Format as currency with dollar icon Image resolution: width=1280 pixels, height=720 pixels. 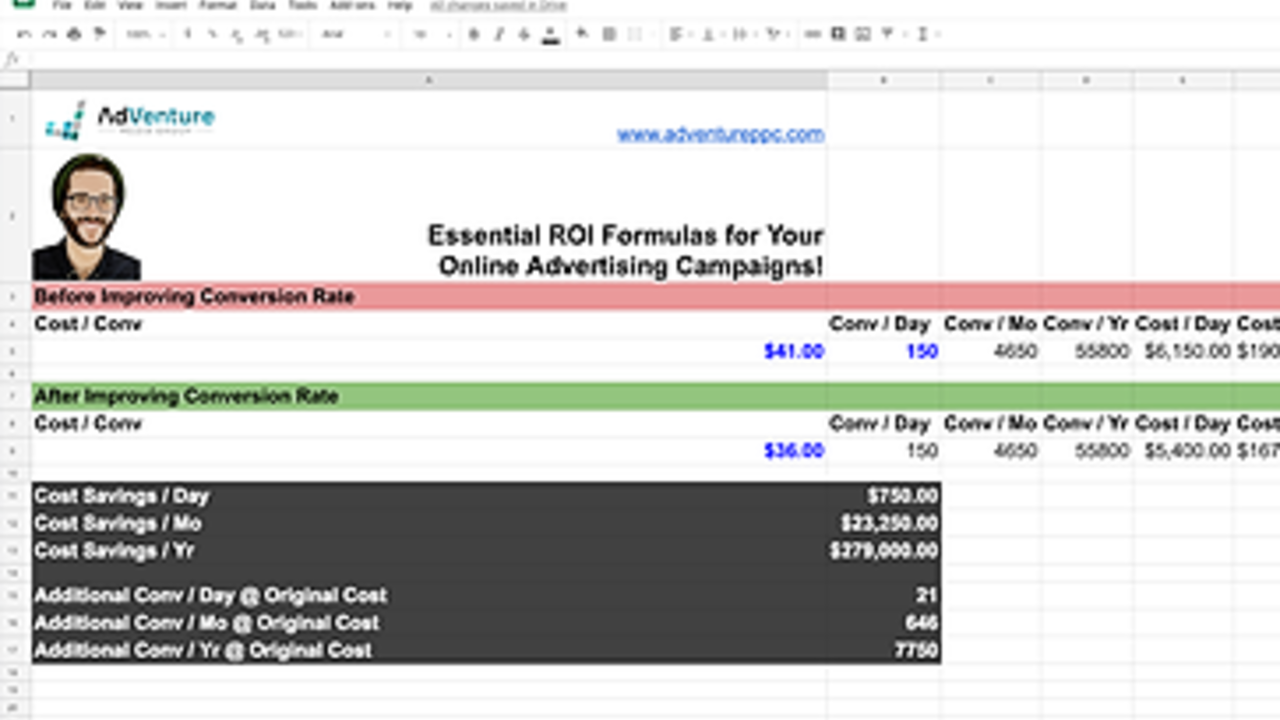pos(188,34)
